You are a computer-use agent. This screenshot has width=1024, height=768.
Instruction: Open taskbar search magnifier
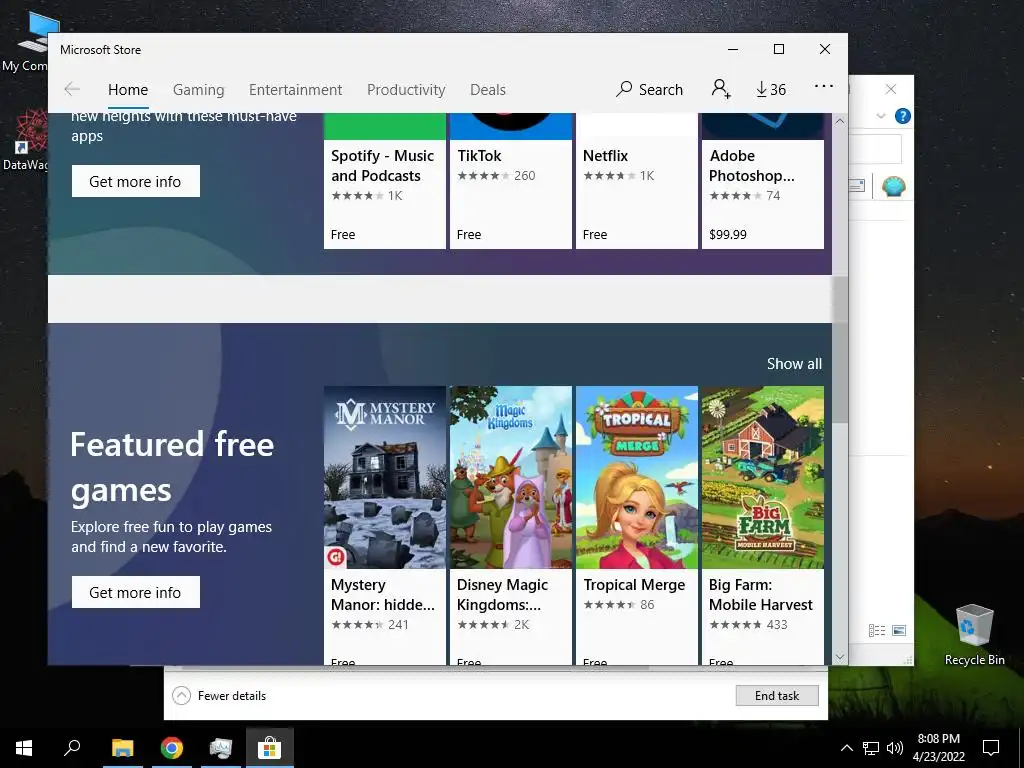click(x=72, y=748)
